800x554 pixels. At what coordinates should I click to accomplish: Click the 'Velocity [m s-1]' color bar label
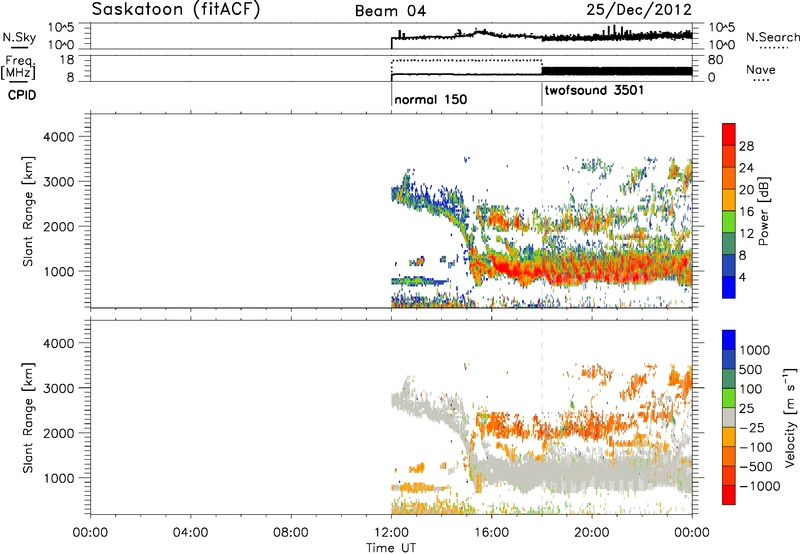(790, 417)
